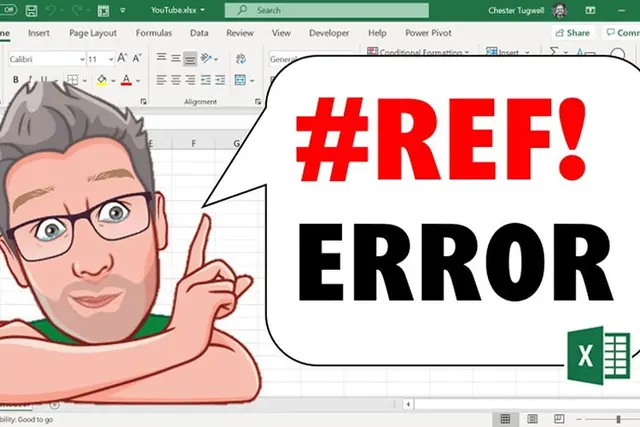Open the Conditional Formatting menu
640x427 pixels.
click(x=419, y=52)
